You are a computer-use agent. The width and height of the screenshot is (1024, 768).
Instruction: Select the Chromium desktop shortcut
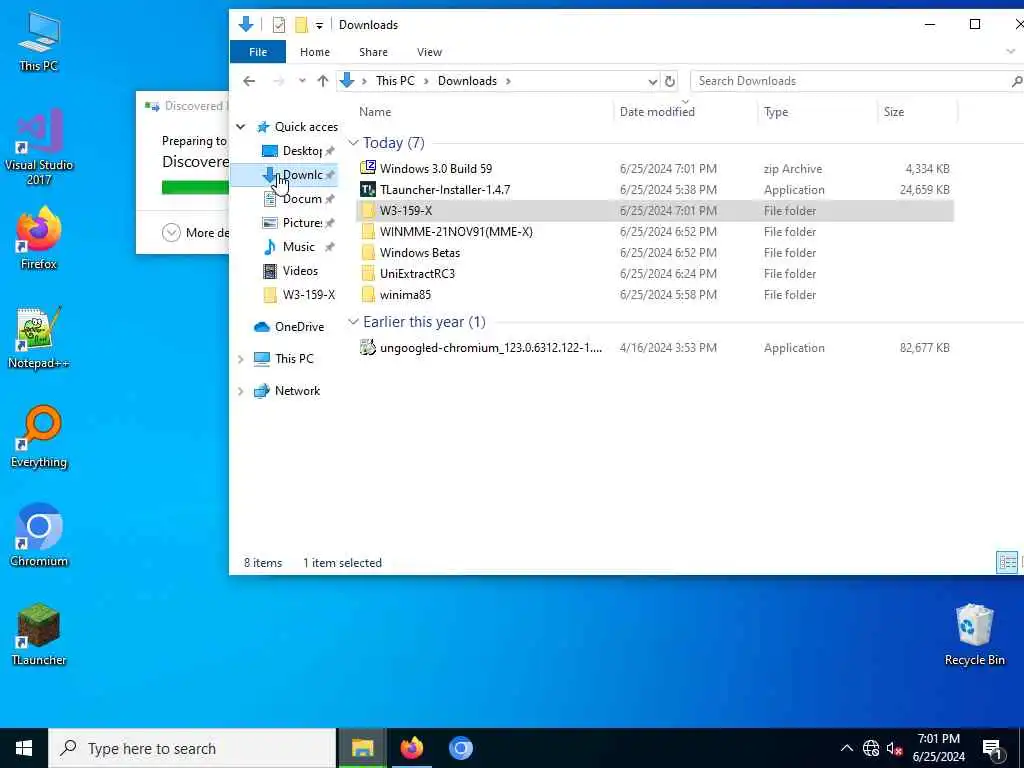[39, 536]
